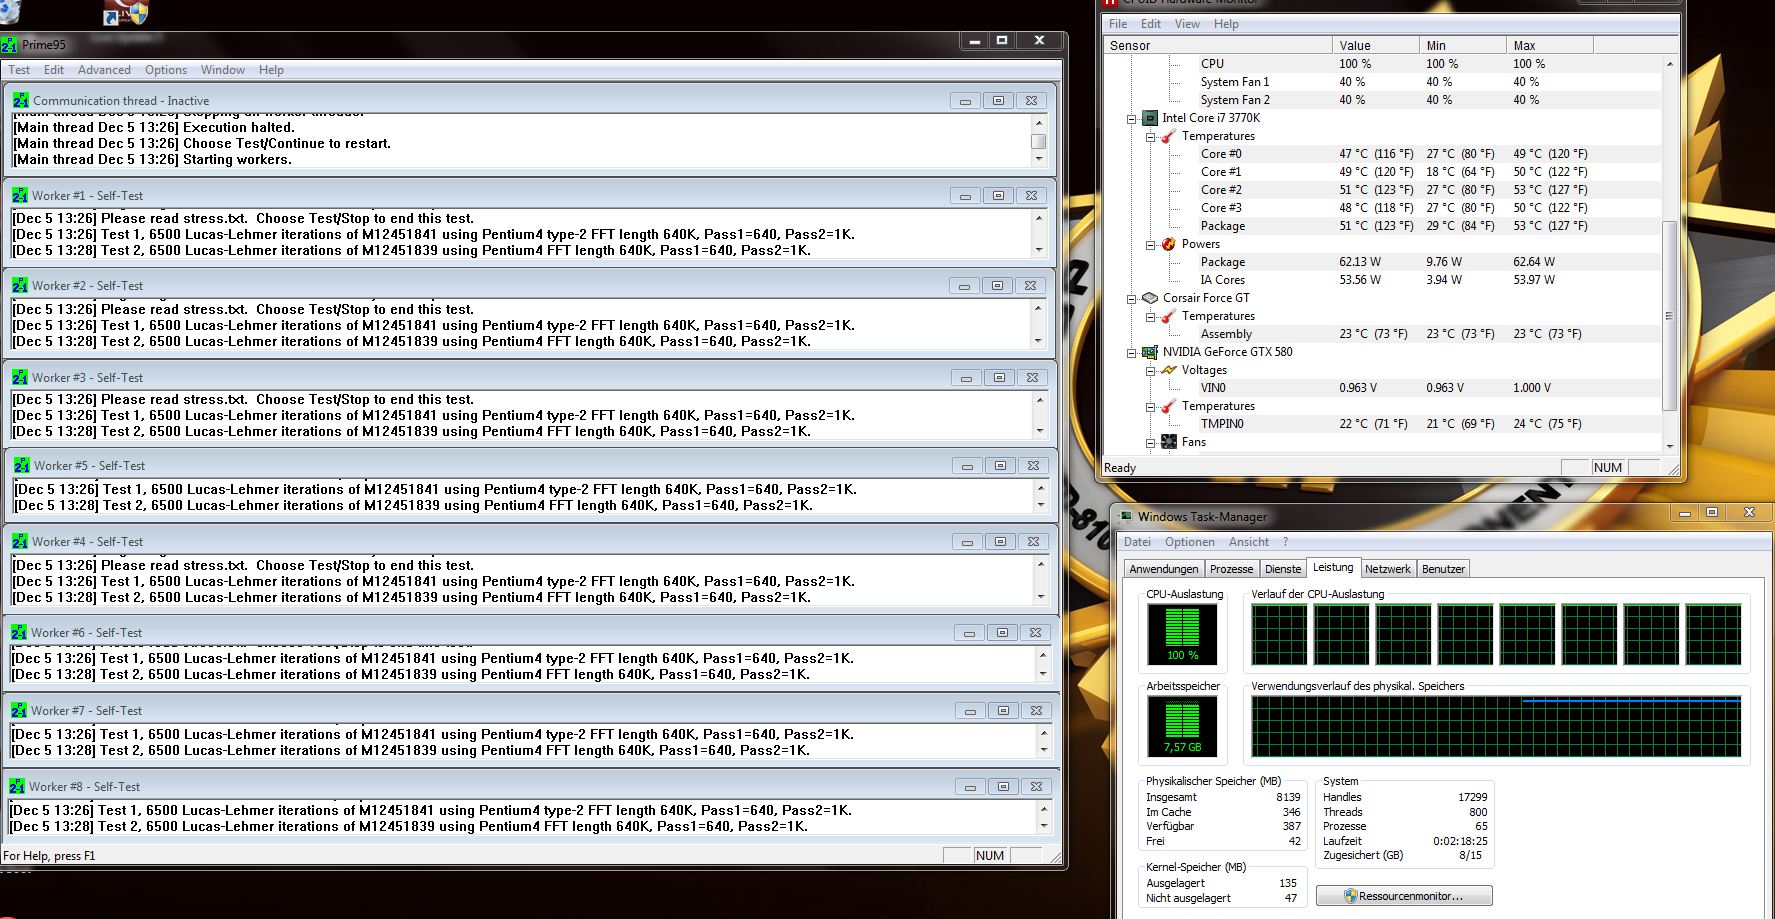The width and height of the screenshot is (1775, 919).
Task: Collapse the Powers node
Action: pyautogui.click(x=1151, y=245)
